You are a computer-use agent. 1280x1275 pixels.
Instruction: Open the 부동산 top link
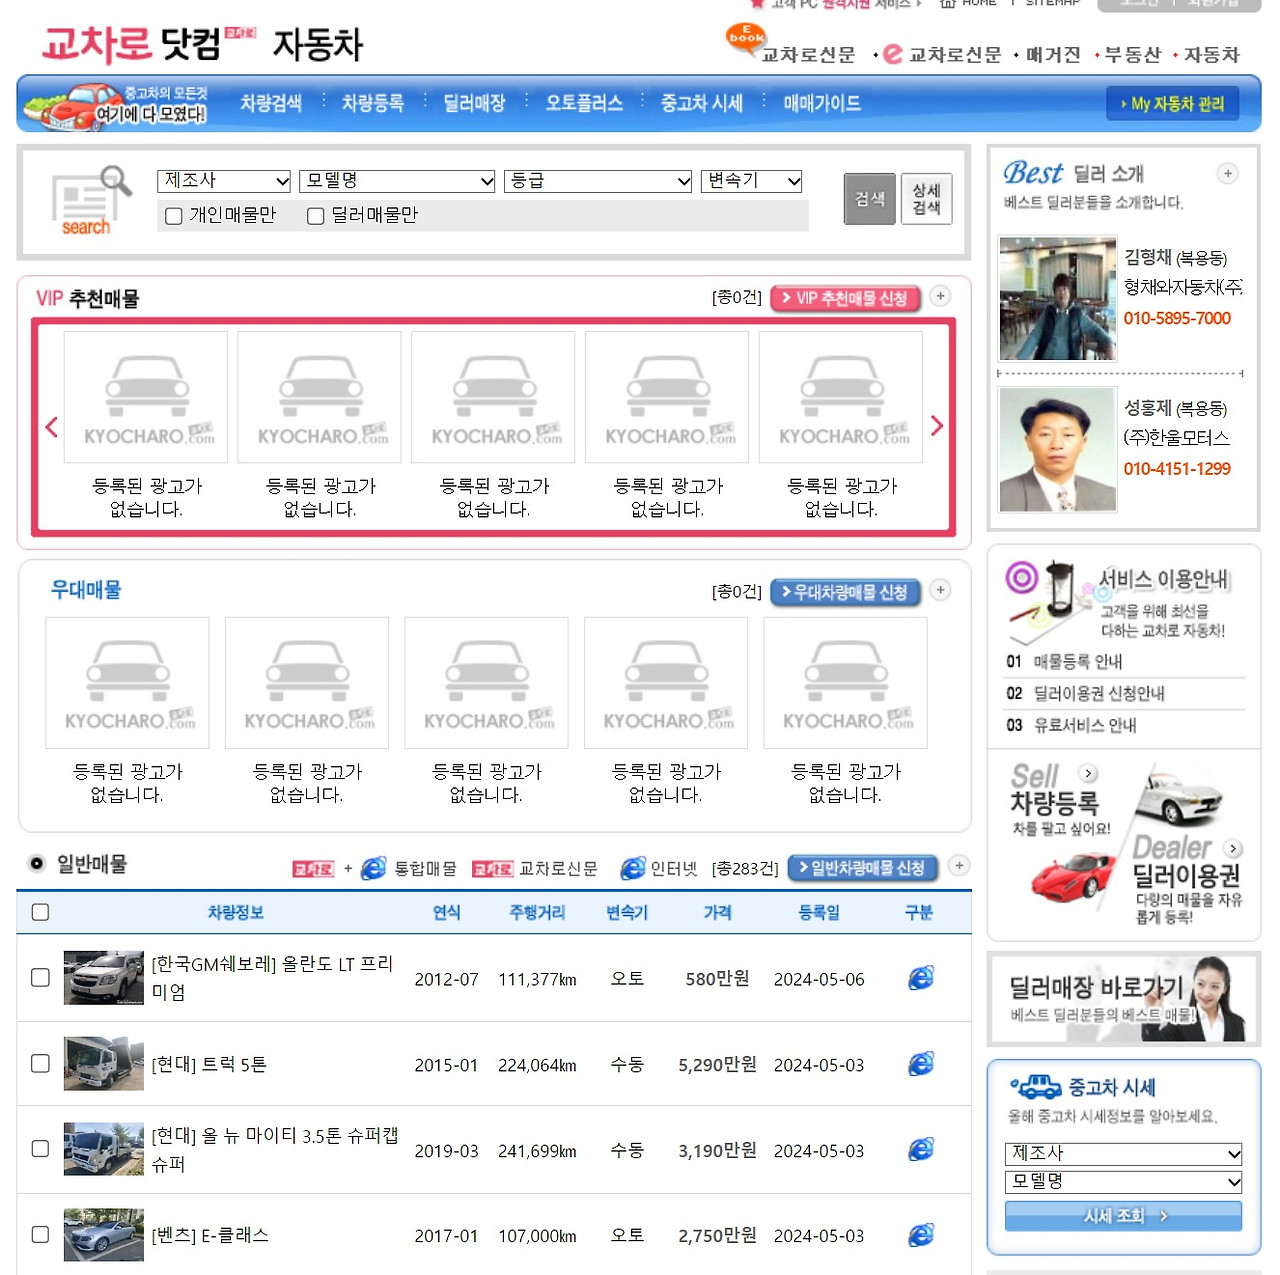point(1132,55)
